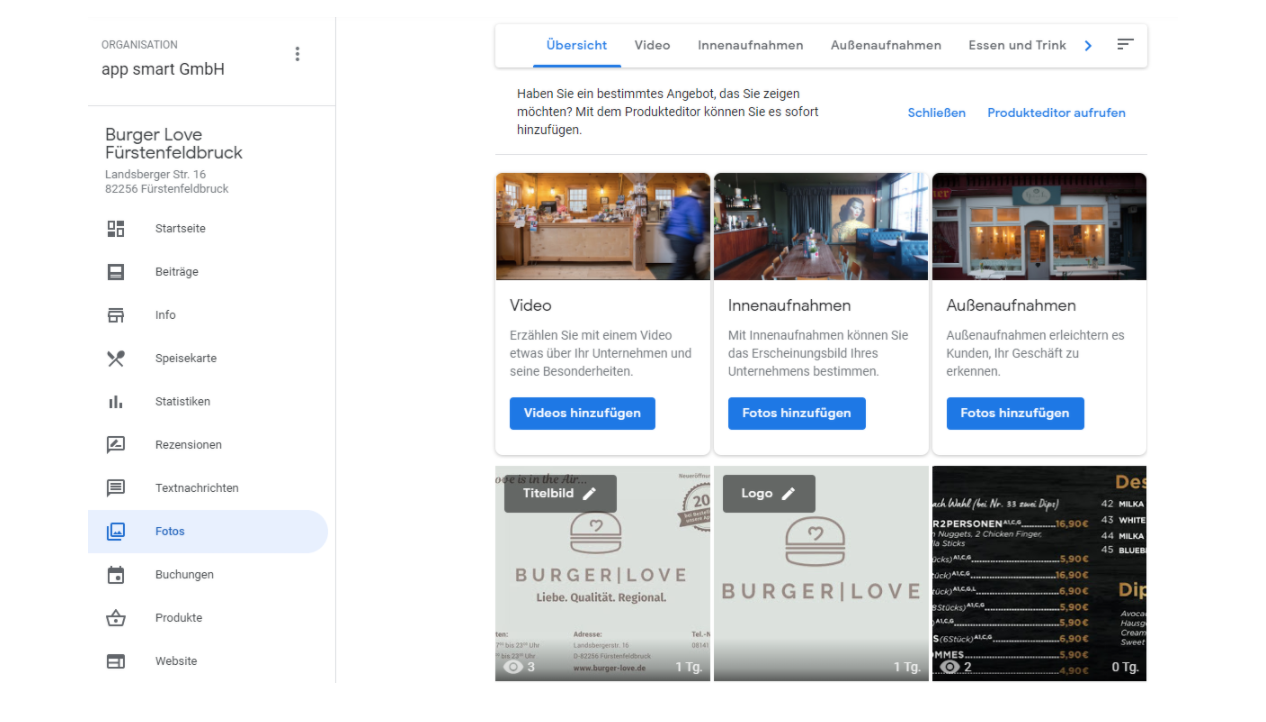Click Schließen to dismiss the hint

[x=937, y=113]
